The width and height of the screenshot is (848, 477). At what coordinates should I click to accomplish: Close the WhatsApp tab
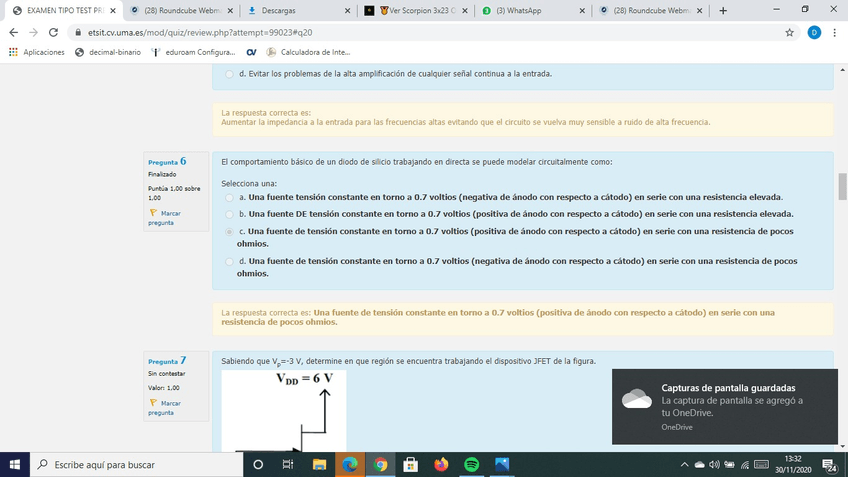[582, 10]
